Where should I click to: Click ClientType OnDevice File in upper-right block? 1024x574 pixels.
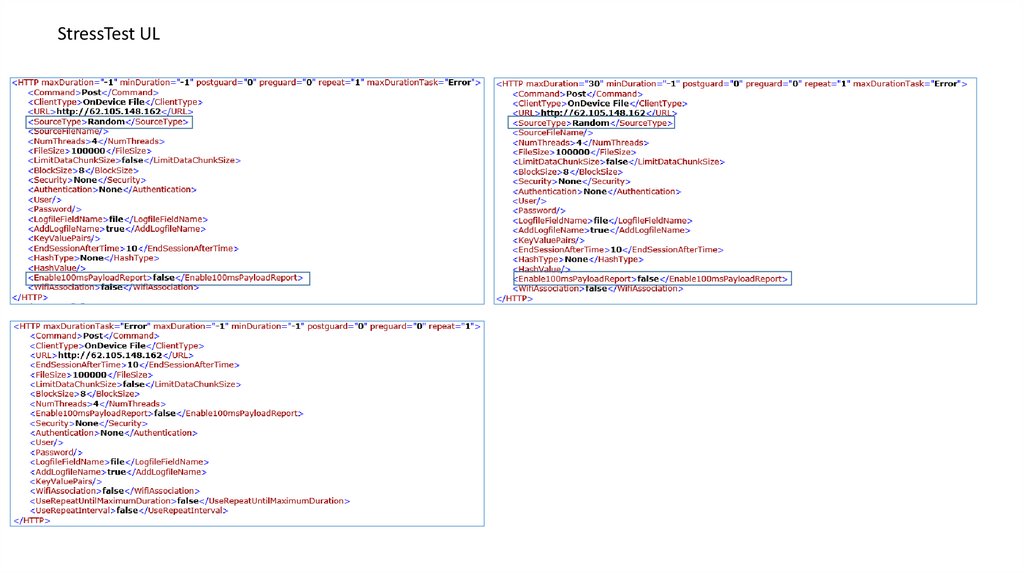click(x=600, y=104)
